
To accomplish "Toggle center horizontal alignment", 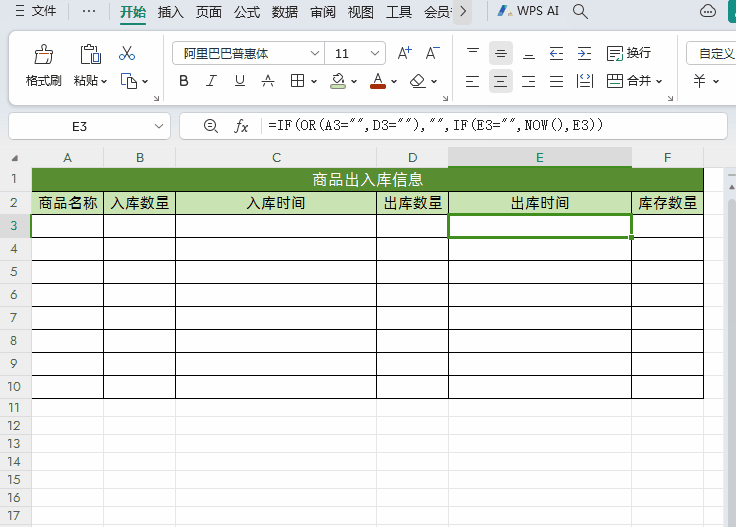I will coord(500,81).
